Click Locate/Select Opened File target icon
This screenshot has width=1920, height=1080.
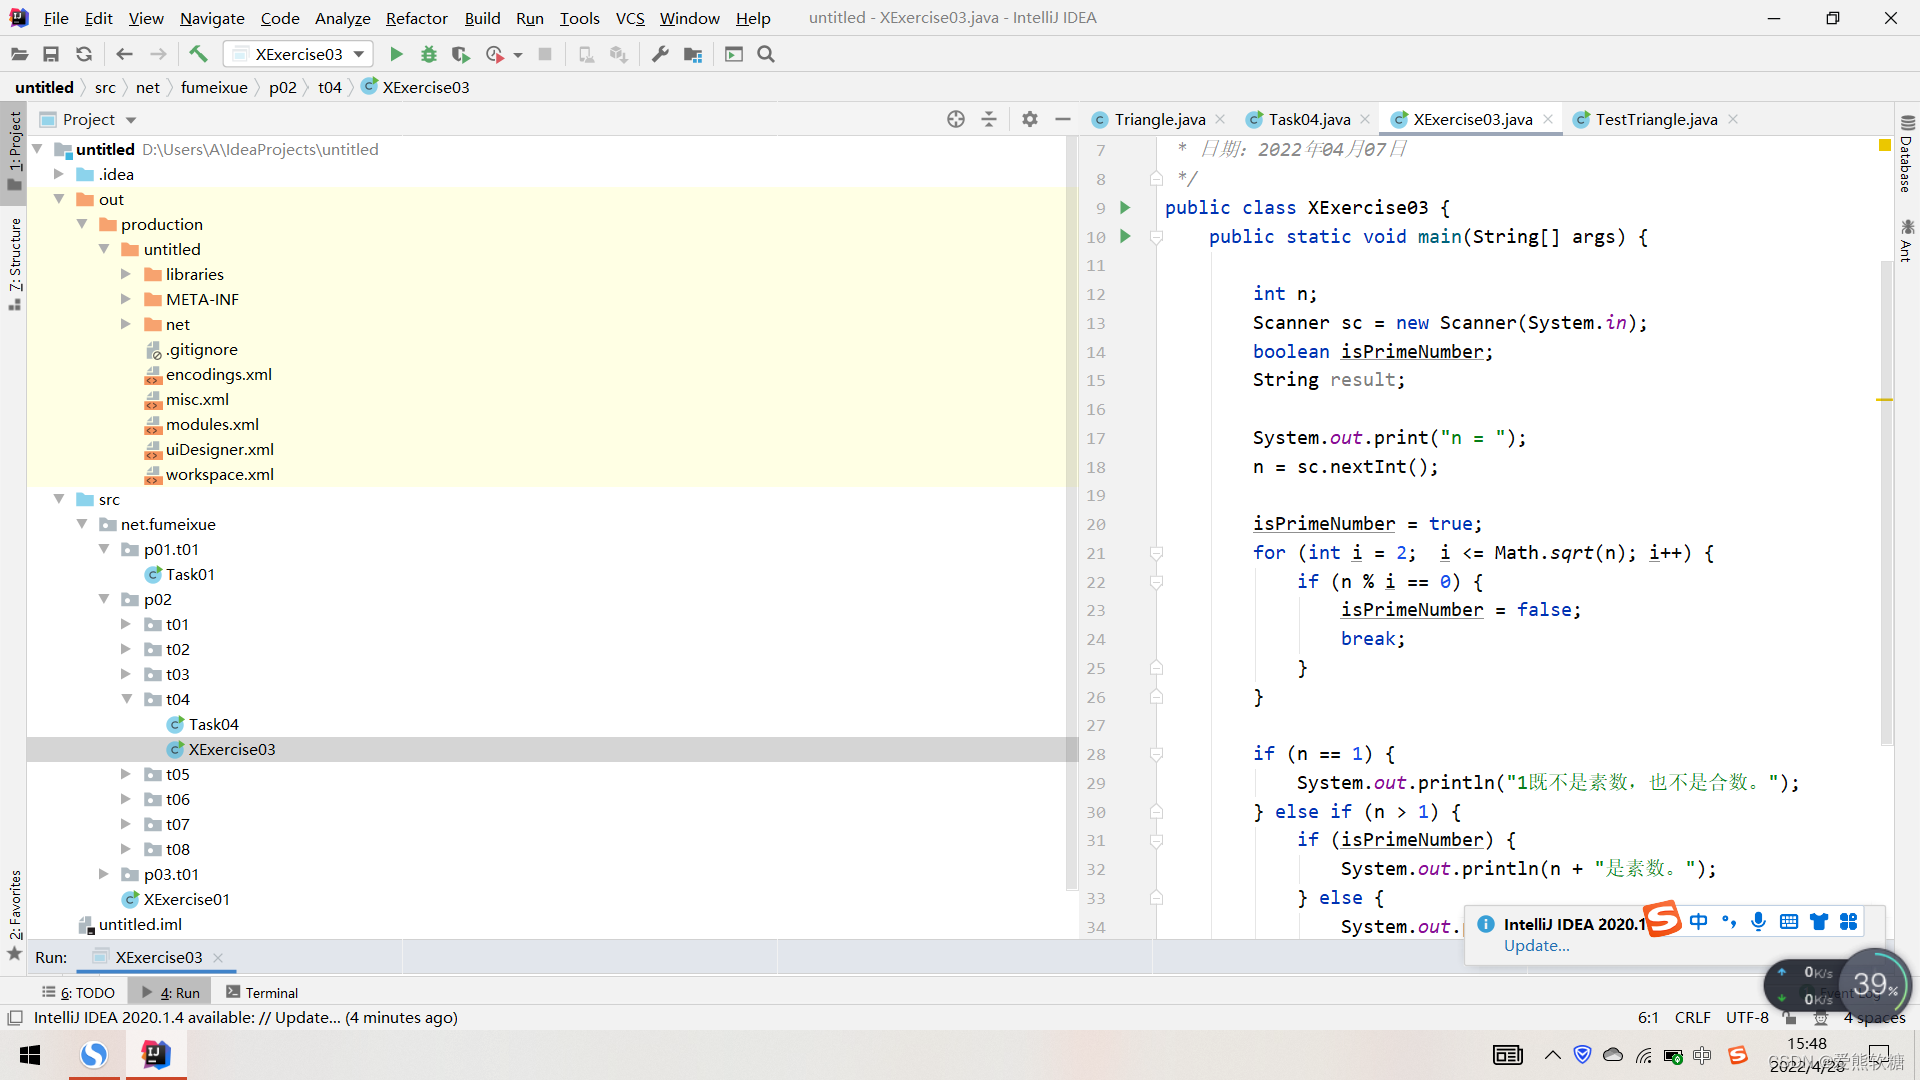[x=956, y=119]
